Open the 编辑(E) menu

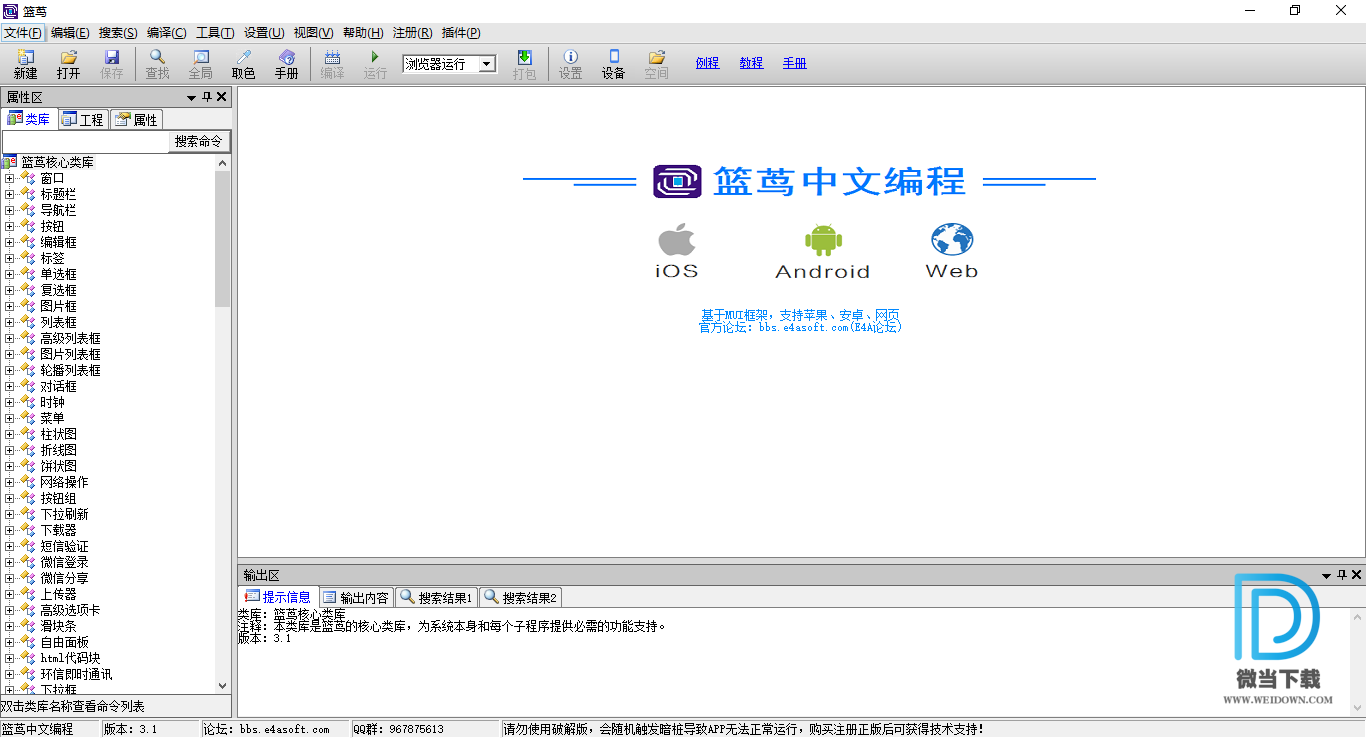pos(70,33)
